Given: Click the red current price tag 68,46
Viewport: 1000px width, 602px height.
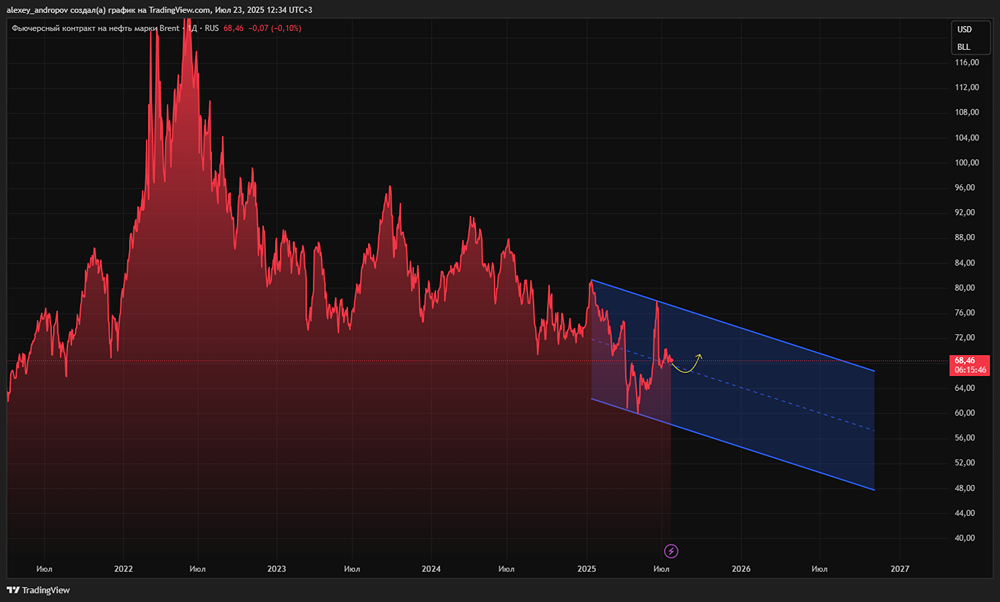Looking at the screenshot, I should click(965, 360).
